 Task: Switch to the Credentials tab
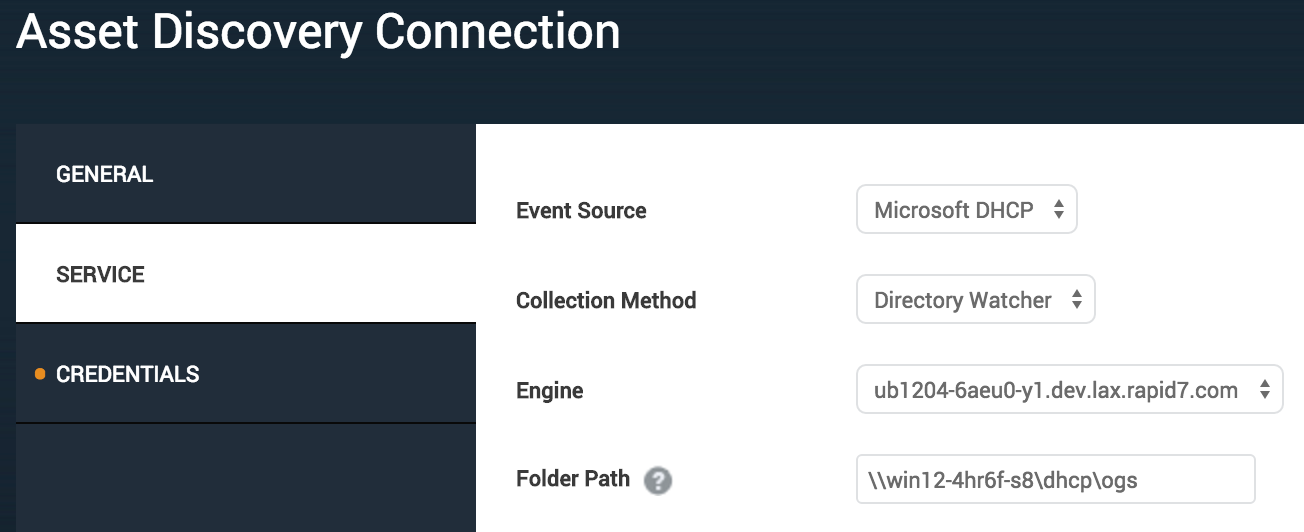[x=127, y=374]
